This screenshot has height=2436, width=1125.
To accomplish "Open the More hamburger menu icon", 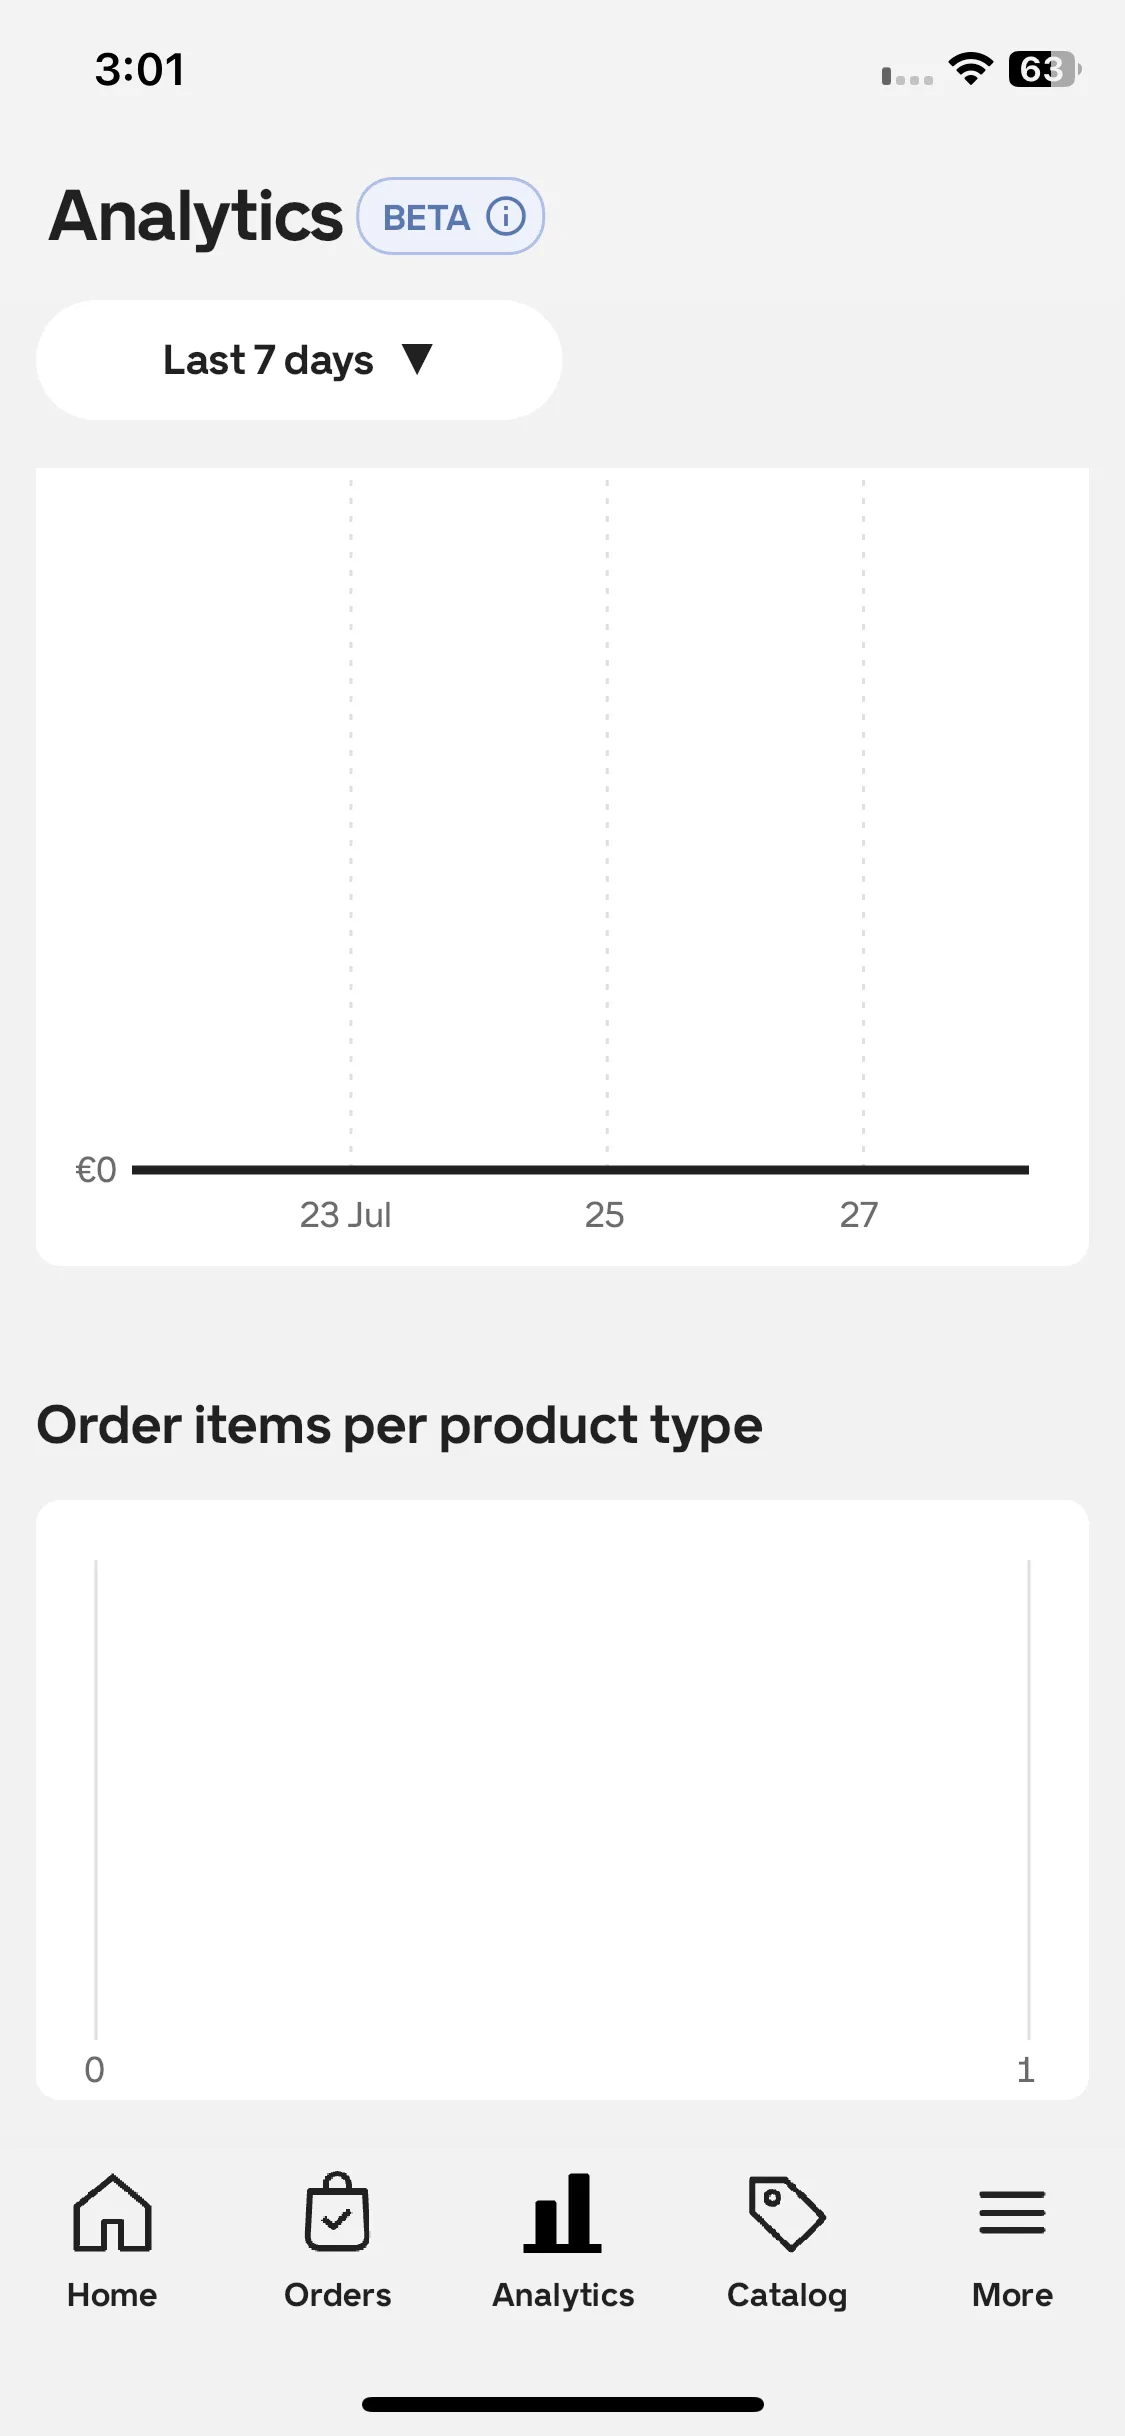I will click(x=1012, y=2212).
